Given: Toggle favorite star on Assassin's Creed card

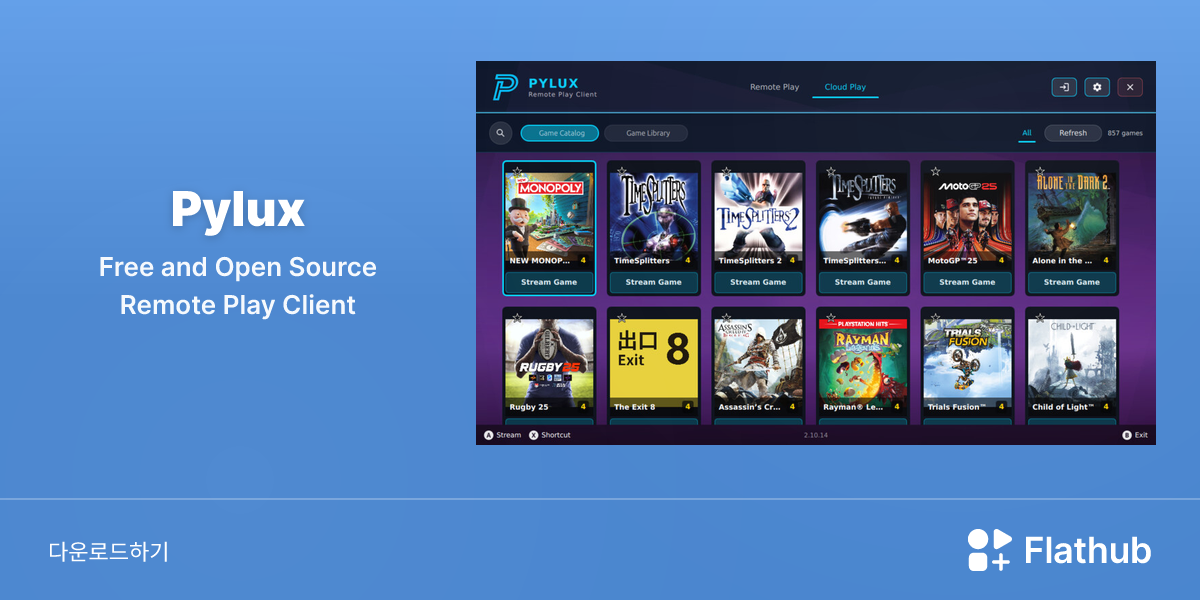Looking at the screenshot, I should point(726,319).
